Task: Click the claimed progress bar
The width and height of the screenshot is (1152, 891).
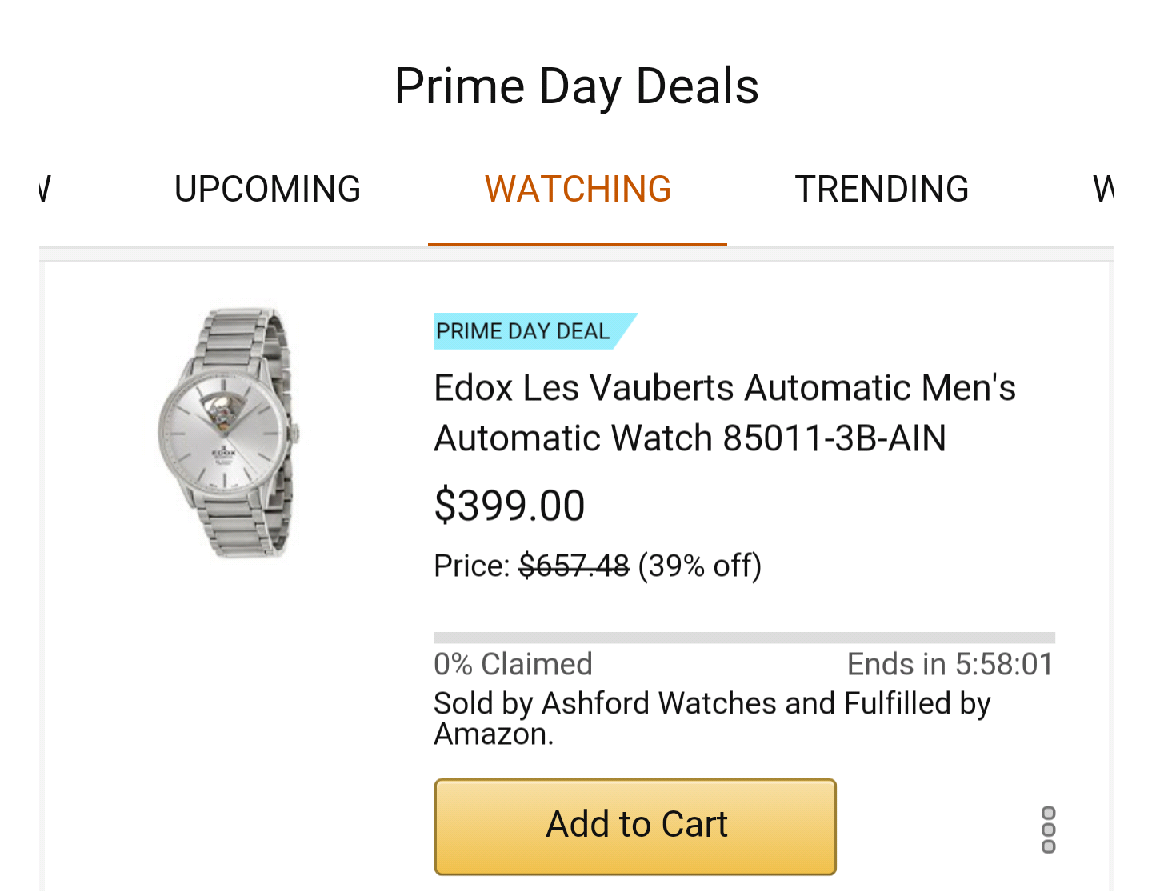Action: click(744, 637)
